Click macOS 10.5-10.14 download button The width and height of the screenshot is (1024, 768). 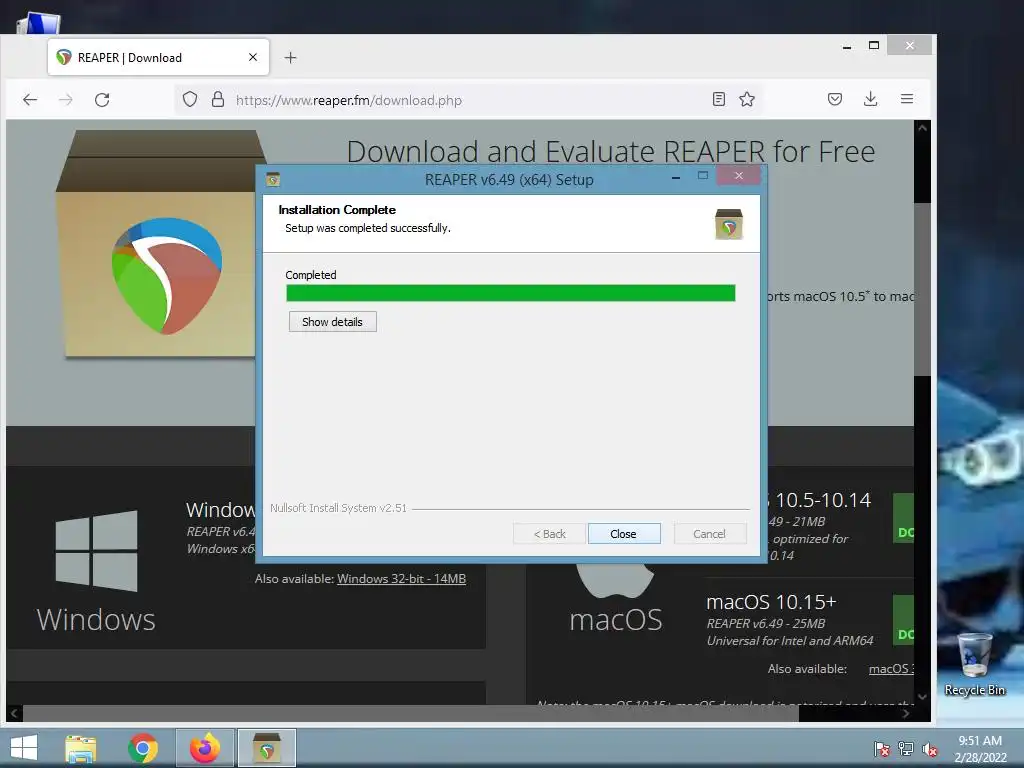tap(904, 518)
